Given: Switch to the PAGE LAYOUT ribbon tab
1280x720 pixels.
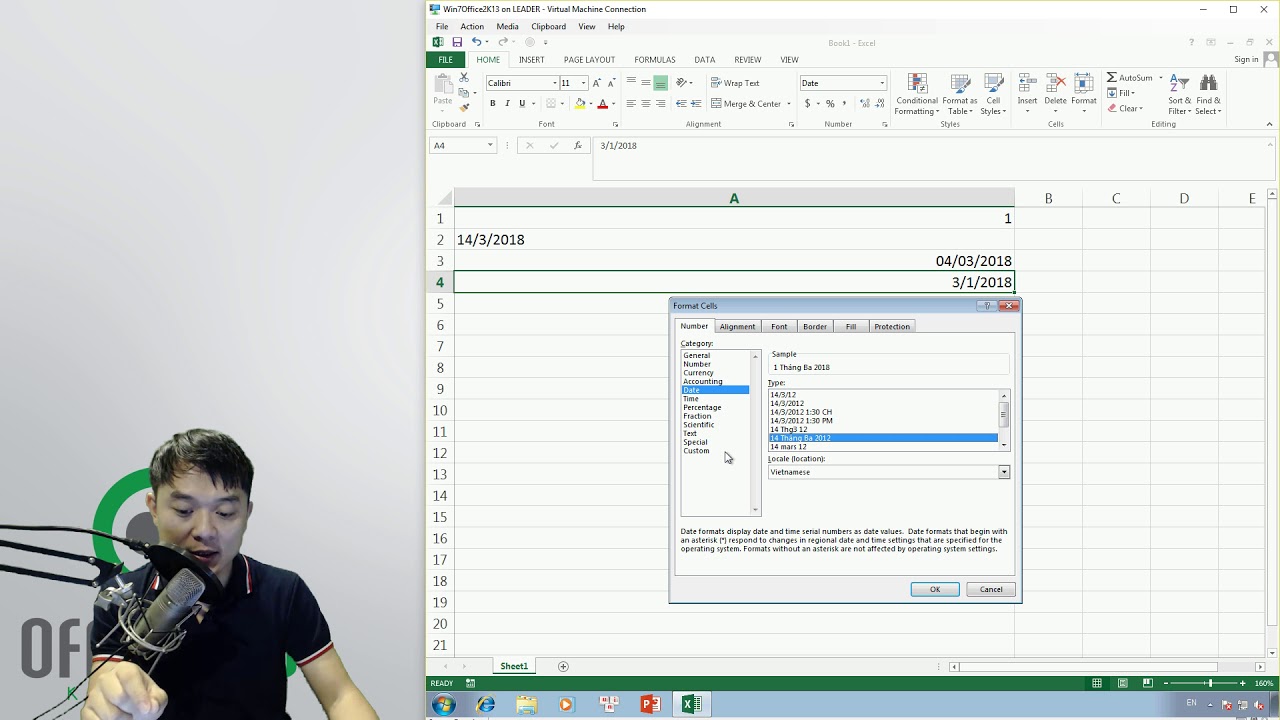Looking at the screenshot, I should tap(589, 60).
